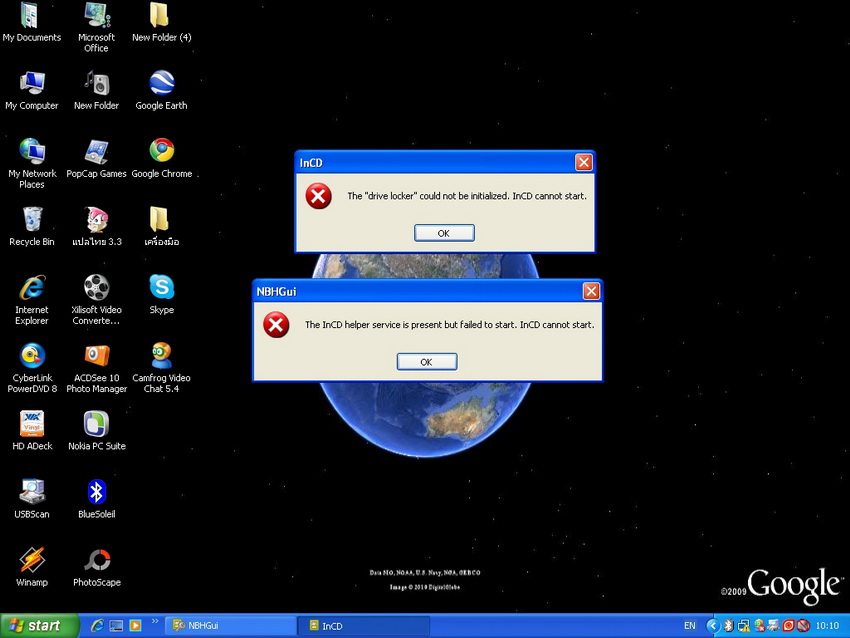Image resolution: width=850 pixels, height=638 pixels.
Task: Close the InCD dialog with the X
Action: click(x=583, y=162)
